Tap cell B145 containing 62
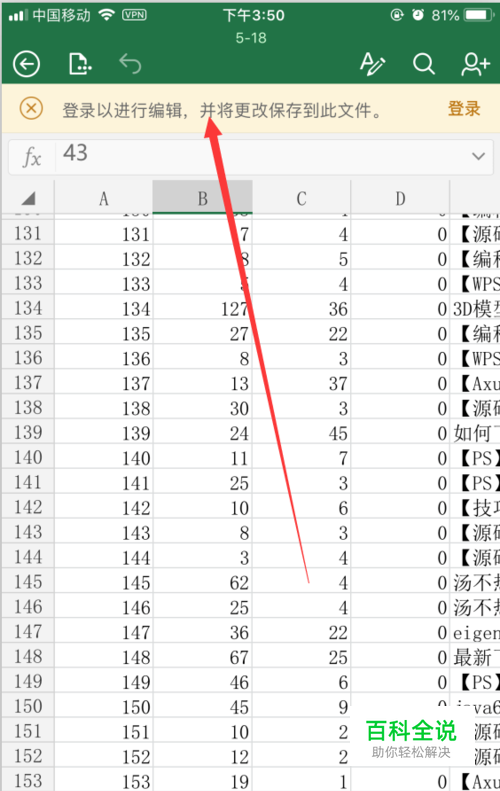Viewport: 500px width, 791px height. coord(202,582)
